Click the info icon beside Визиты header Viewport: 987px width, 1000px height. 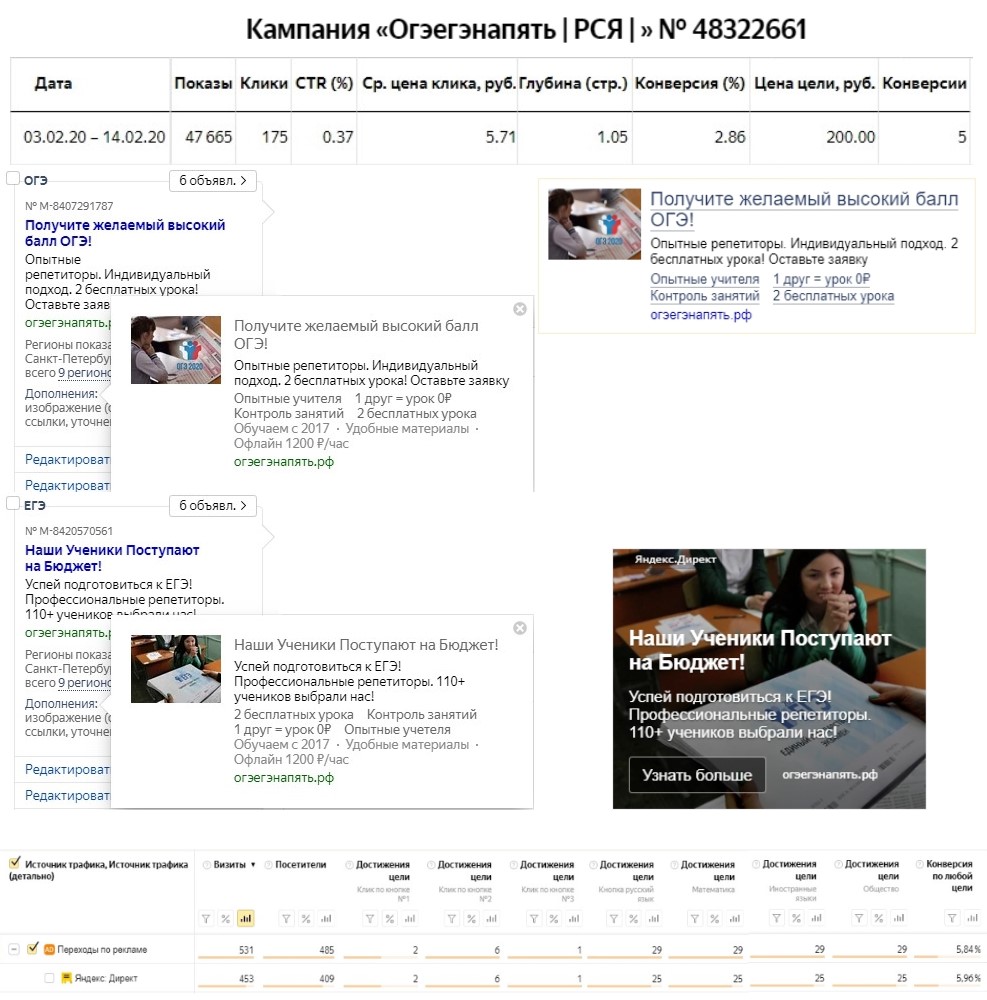207,865
